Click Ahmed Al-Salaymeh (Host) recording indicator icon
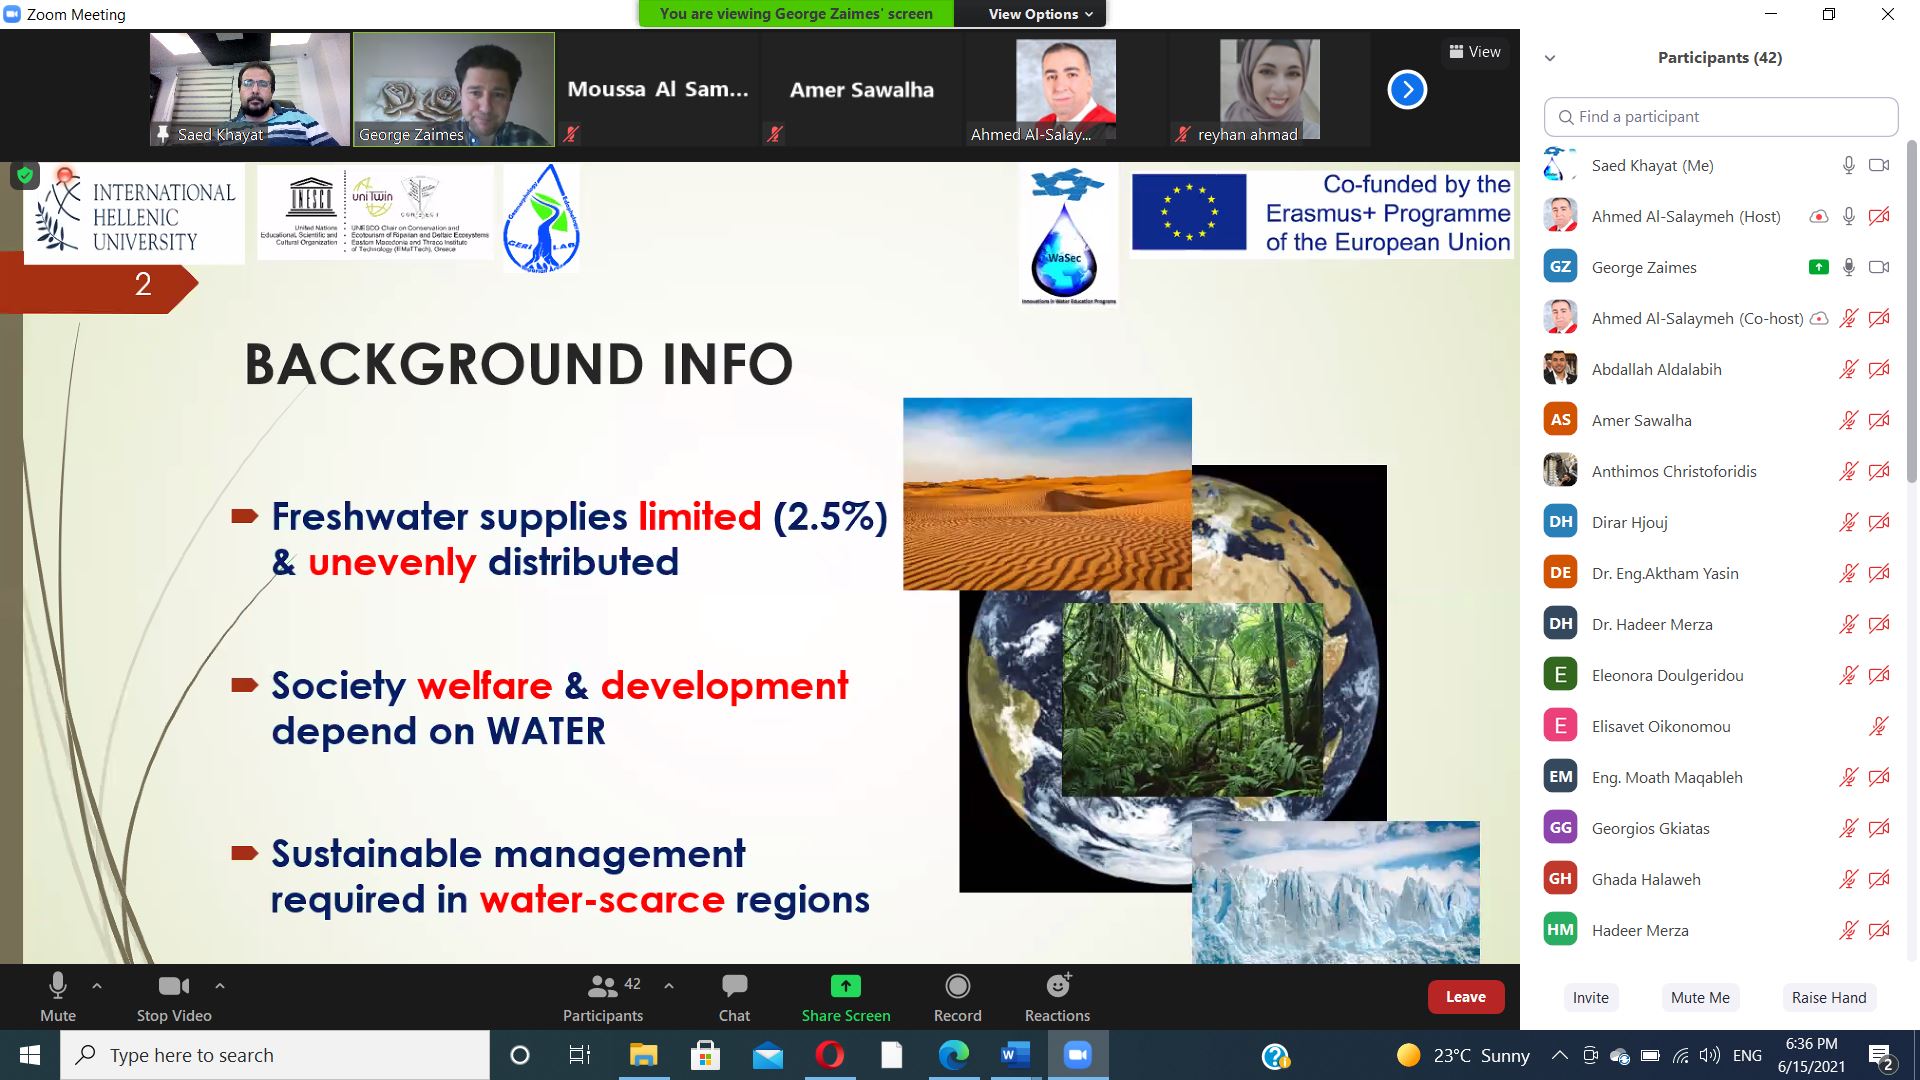Image resolution: width=1920 pixels, height=1080 pixels. tap(1819, 216)
